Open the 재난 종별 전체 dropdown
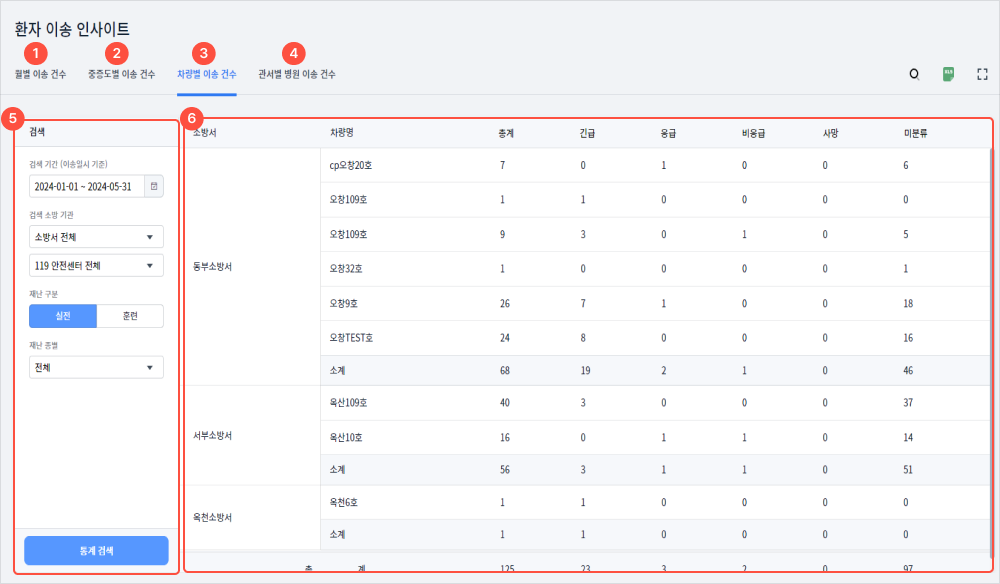Screen dimensions: 1000x584 click(x=96, y=367)
